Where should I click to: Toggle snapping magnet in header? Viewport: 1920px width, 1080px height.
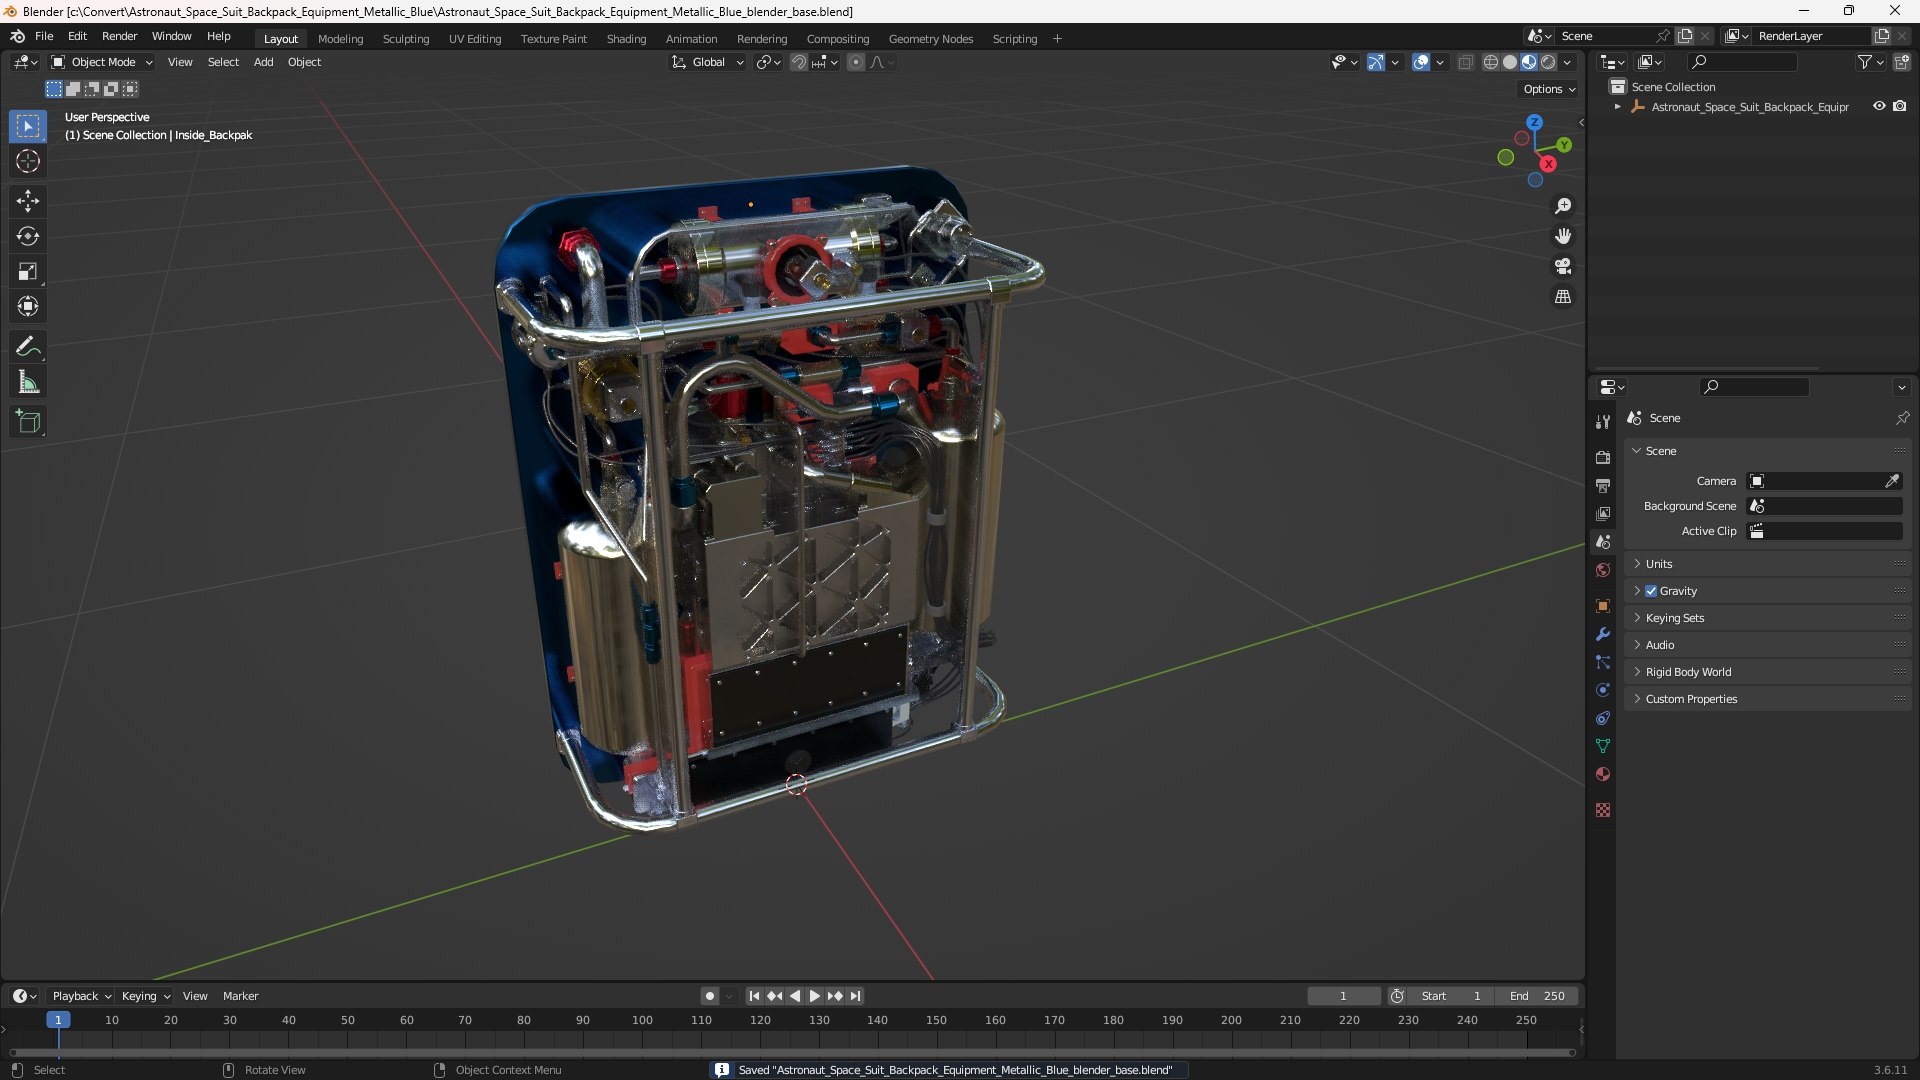coord(799,62)
